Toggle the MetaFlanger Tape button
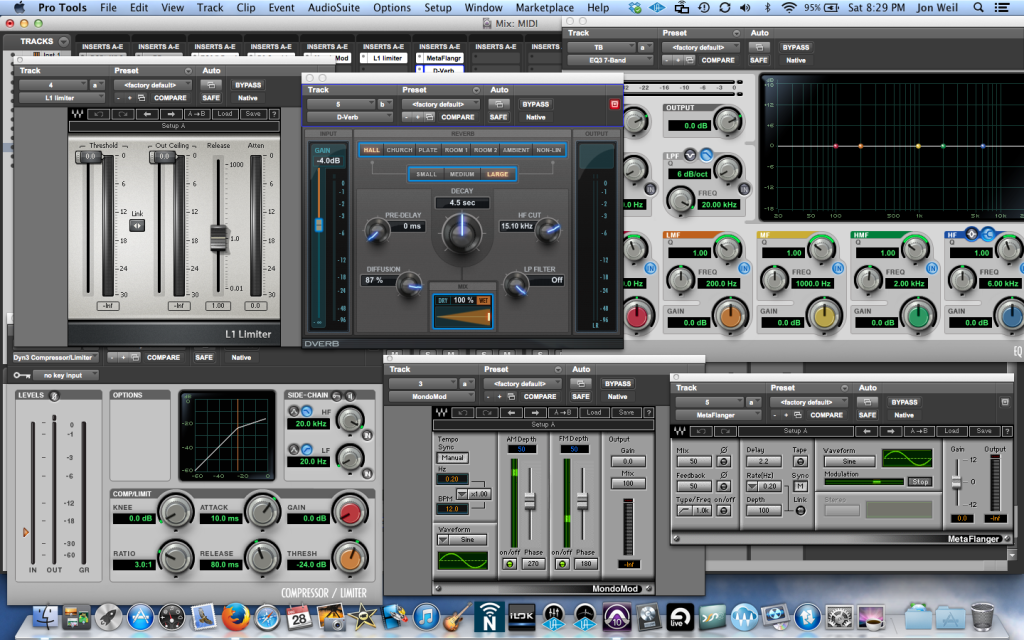Viewport: 1024px width, 640px height. 800,462
